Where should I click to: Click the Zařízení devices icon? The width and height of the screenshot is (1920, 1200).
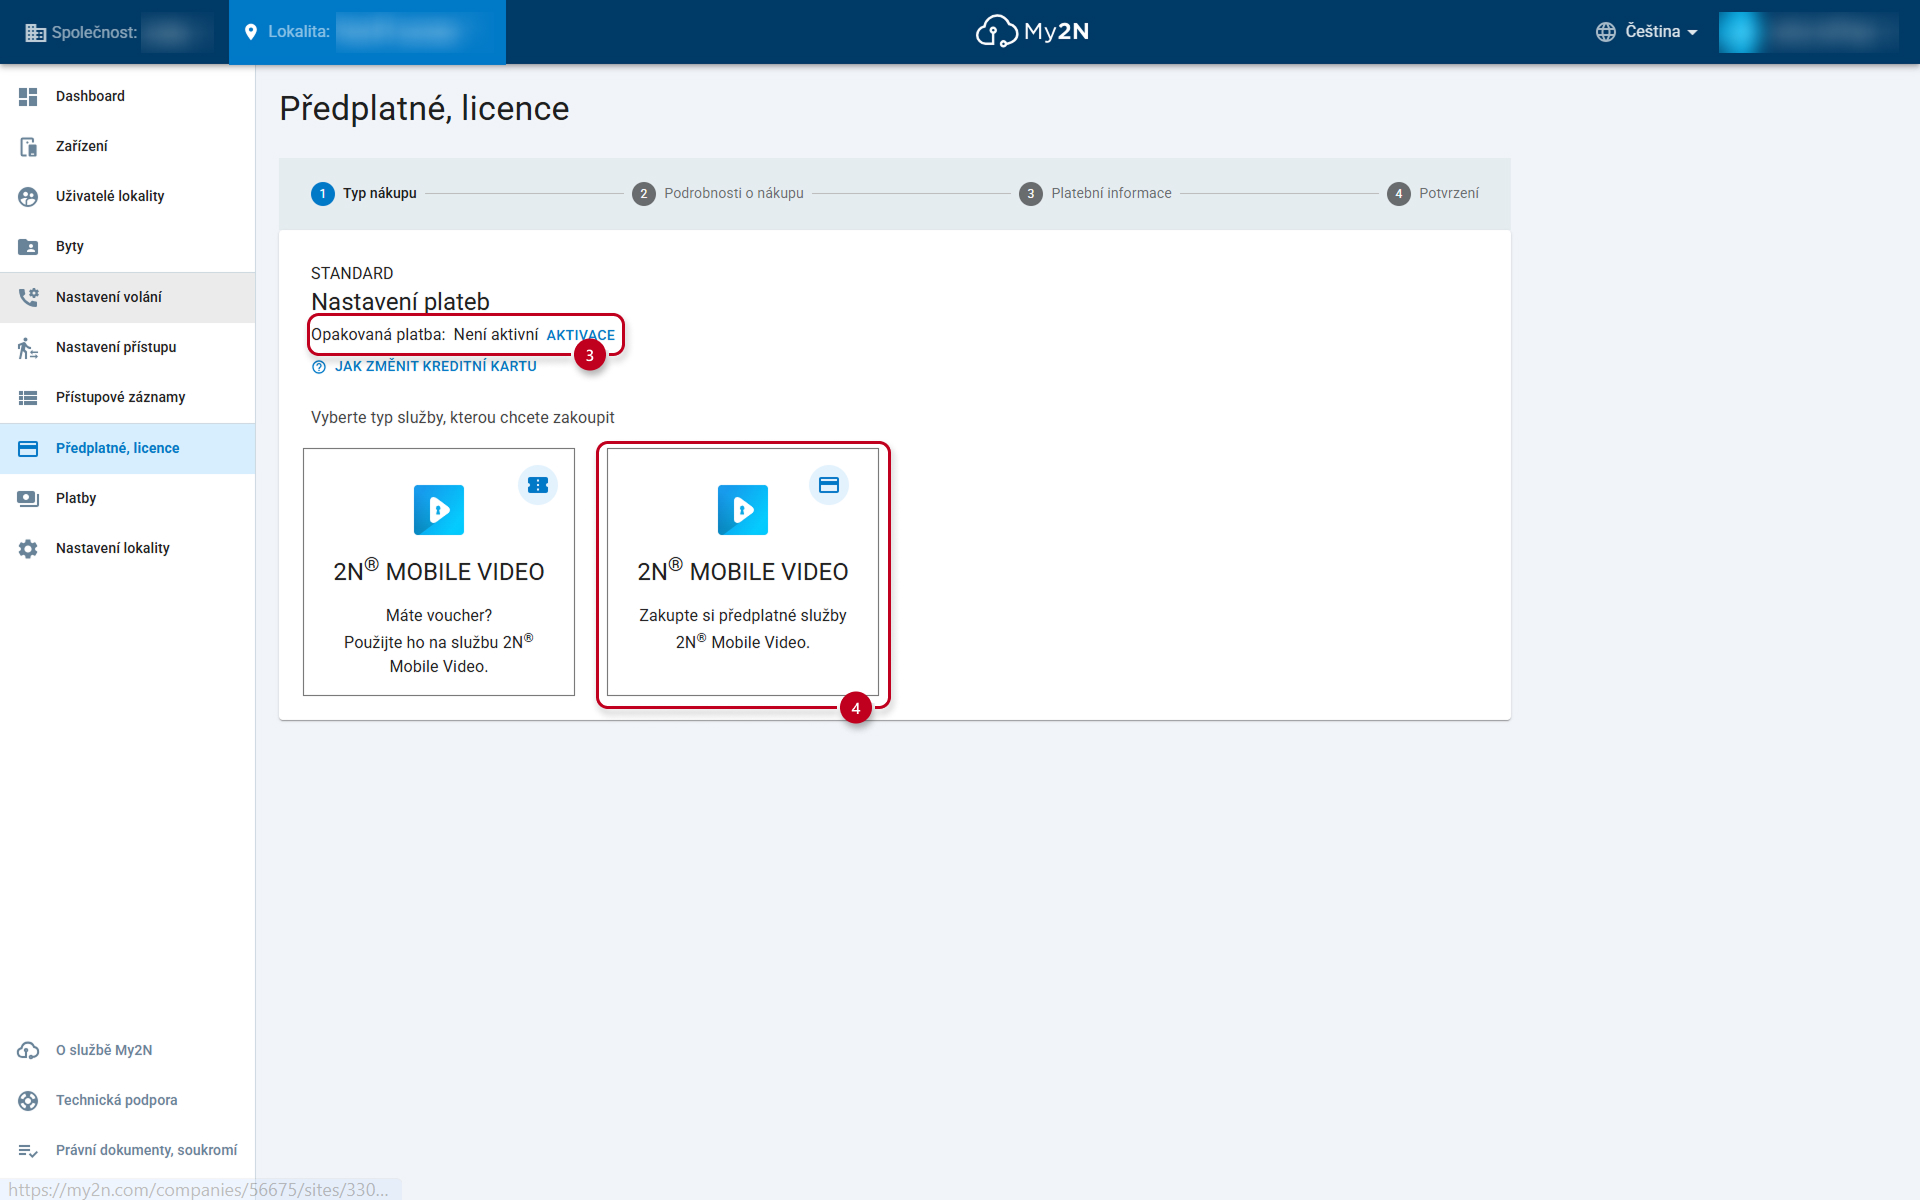(28, 146)
